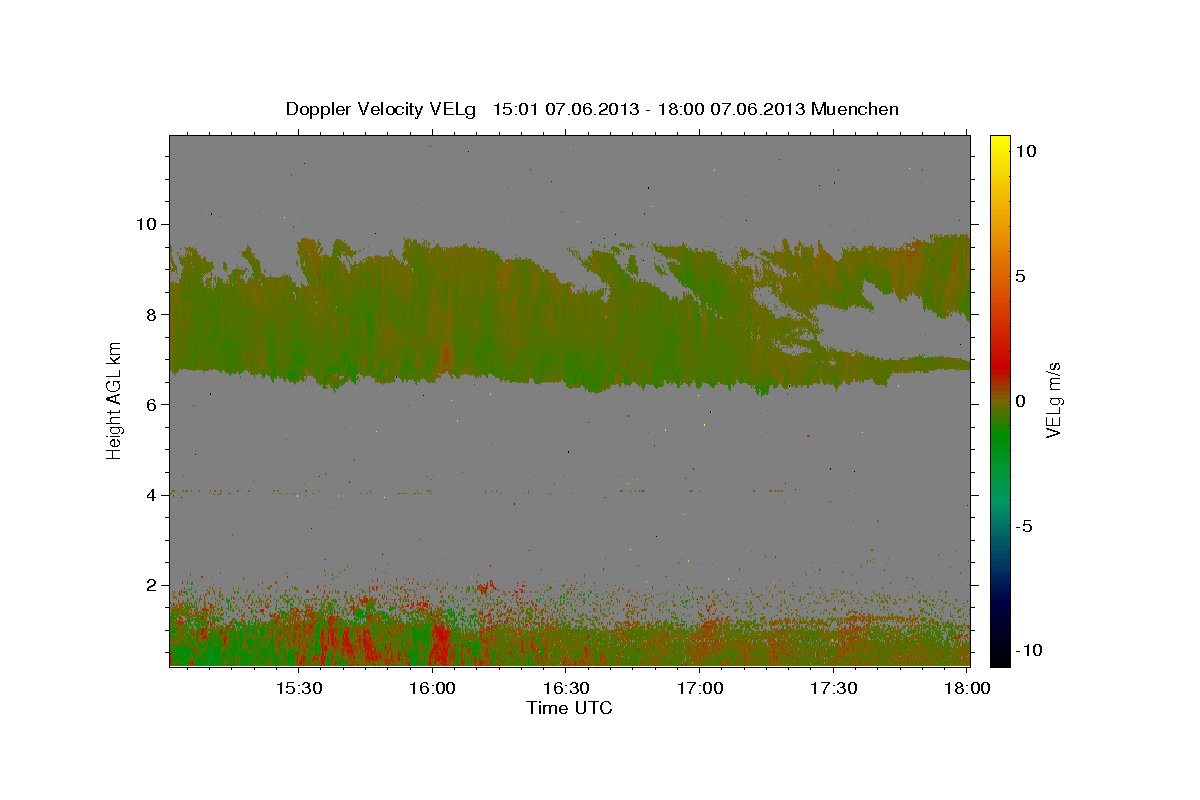
Task: Click the 'Time UTC' axis label
Action: tap(569, 708)
